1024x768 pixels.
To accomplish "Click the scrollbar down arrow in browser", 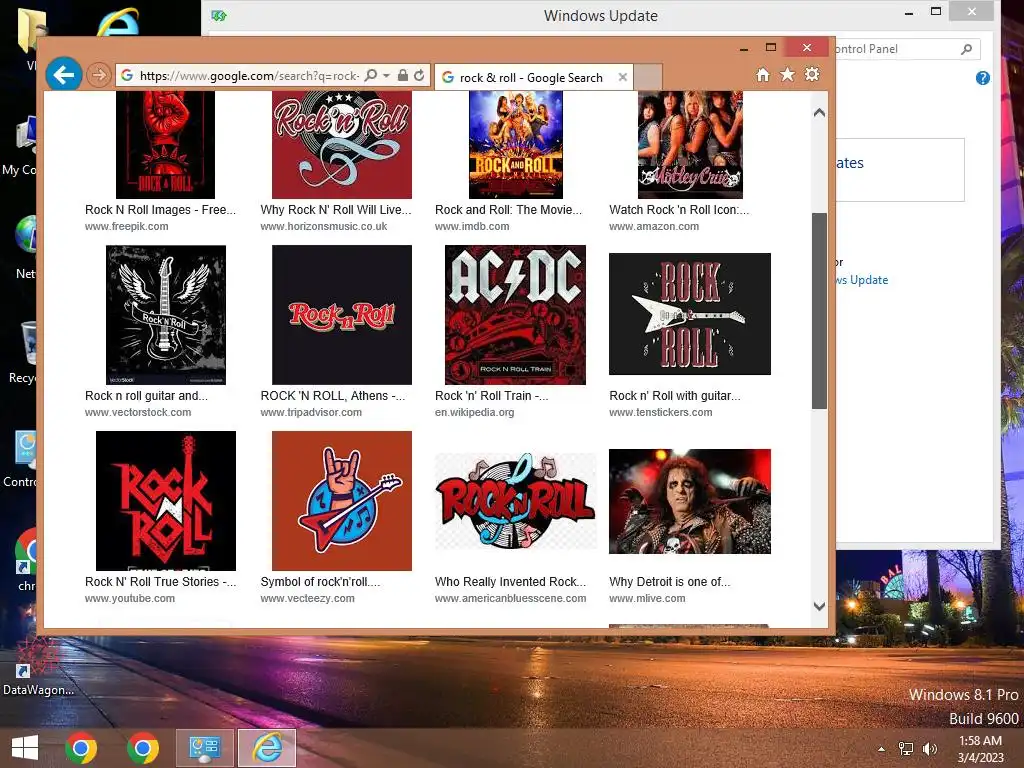I will click(820, 606).
